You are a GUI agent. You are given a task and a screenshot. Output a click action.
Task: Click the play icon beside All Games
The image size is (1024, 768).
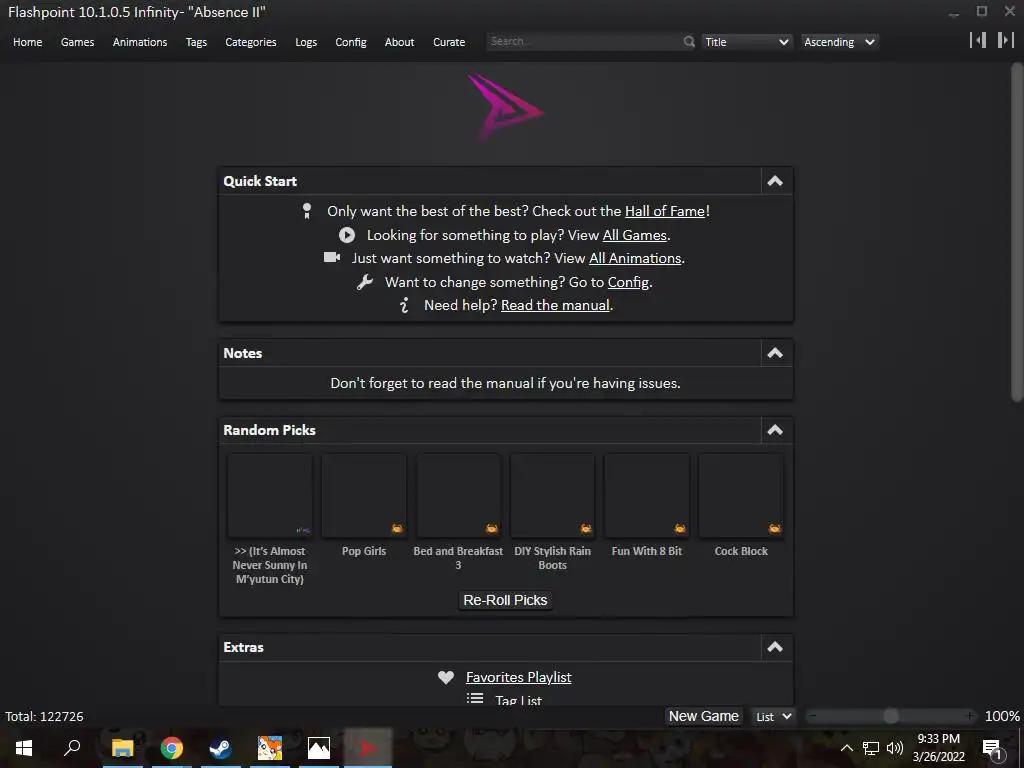point(347,235)
